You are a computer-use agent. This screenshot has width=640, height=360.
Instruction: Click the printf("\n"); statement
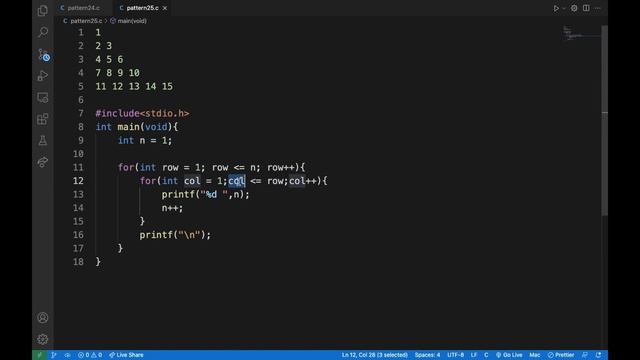pyautogui.click(x=175, y=235)
